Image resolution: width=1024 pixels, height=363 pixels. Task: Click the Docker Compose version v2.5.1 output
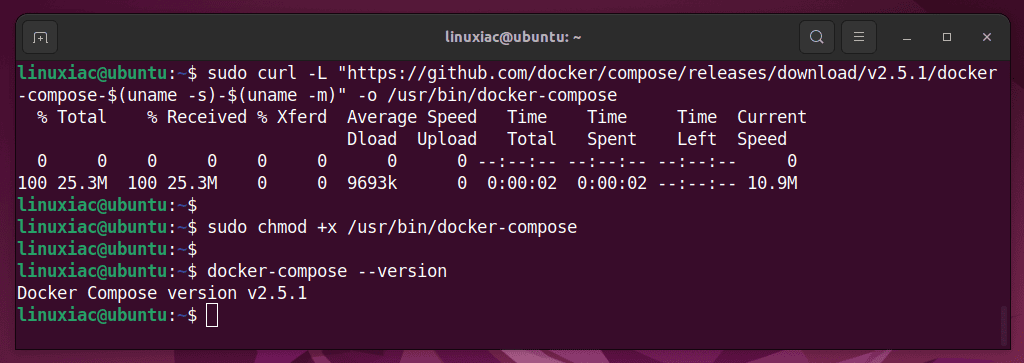click(x=162, y=293)
